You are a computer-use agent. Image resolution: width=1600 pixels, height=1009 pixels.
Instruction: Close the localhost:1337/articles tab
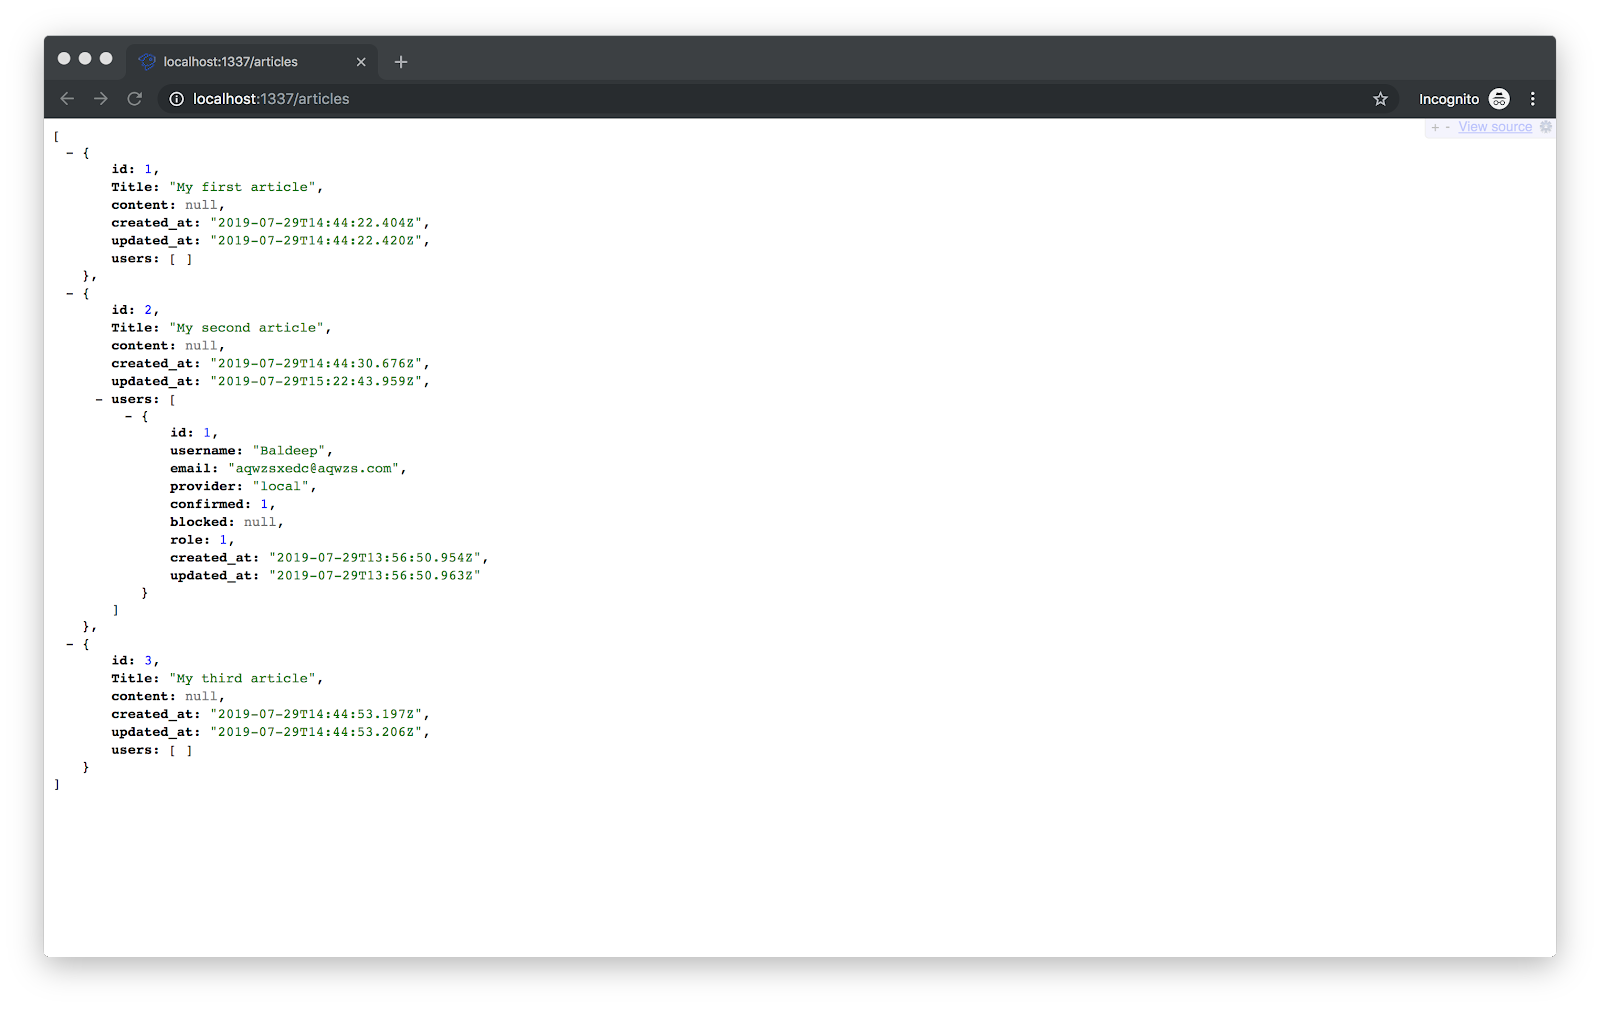[x=361, y=62]
